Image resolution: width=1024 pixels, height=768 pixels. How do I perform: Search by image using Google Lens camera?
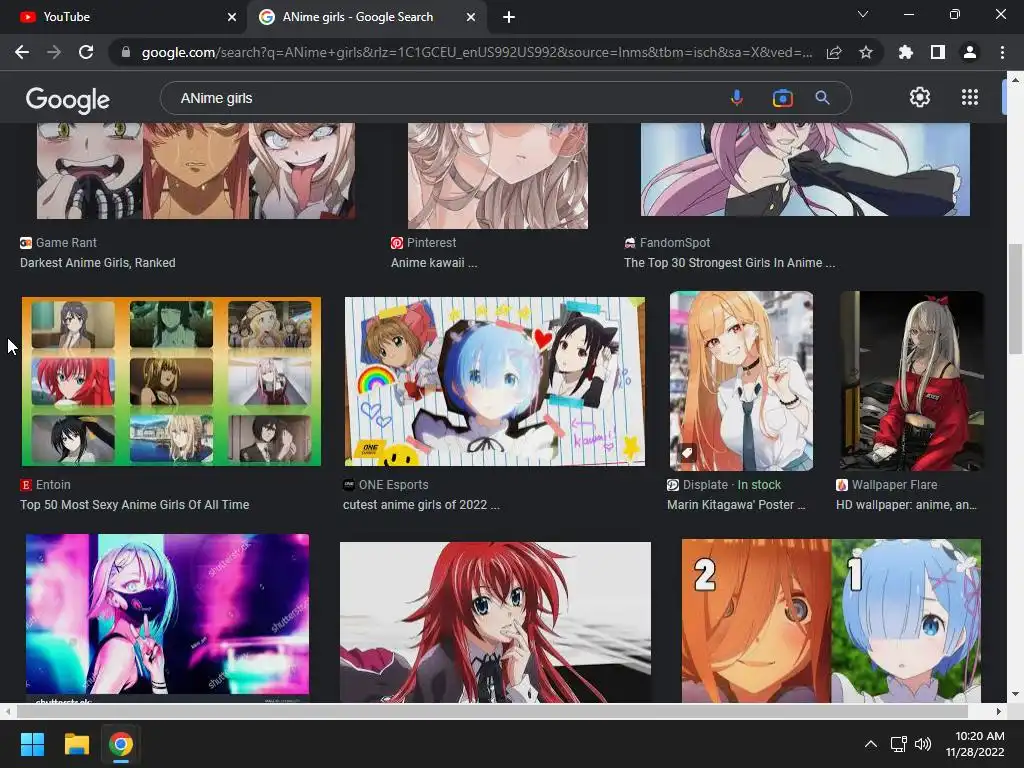click(782, 98)
